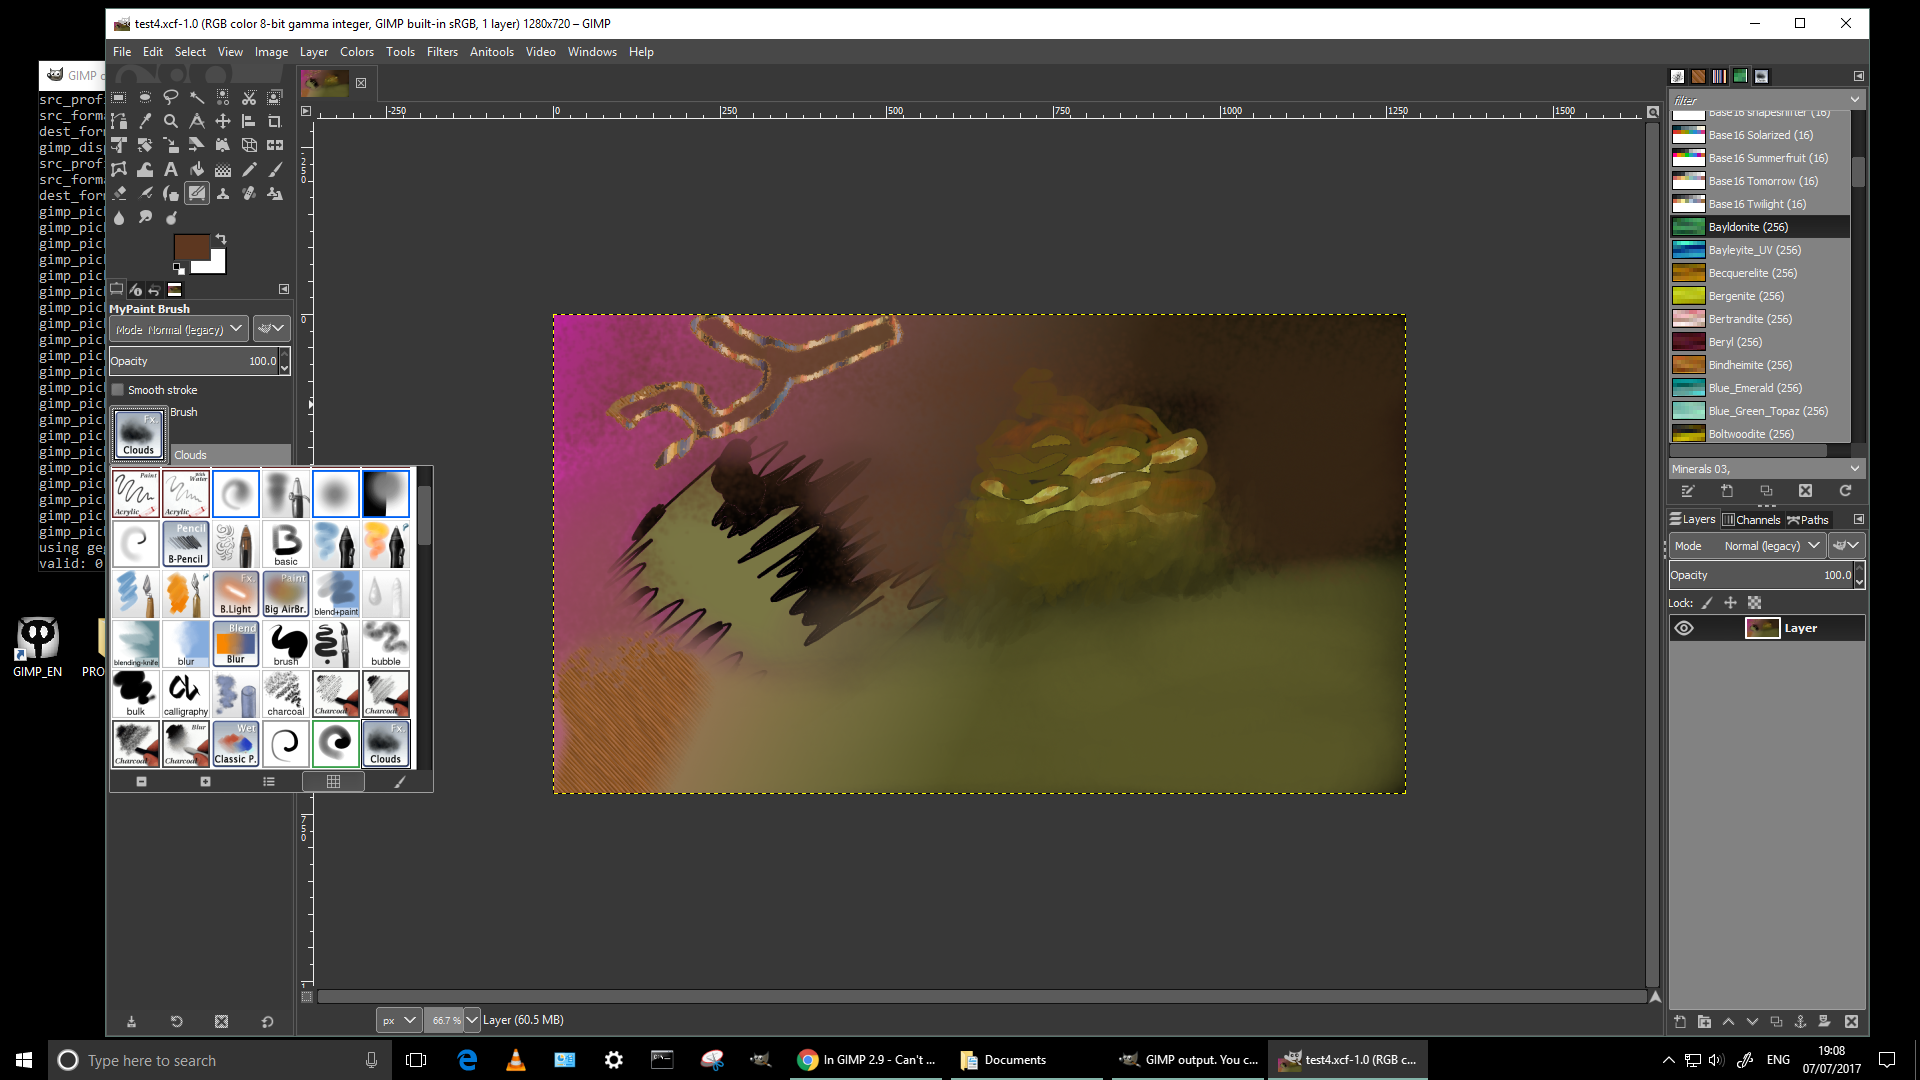Switch to the Paths tab
The image size is (1920, 1080).
(1808, 519)
